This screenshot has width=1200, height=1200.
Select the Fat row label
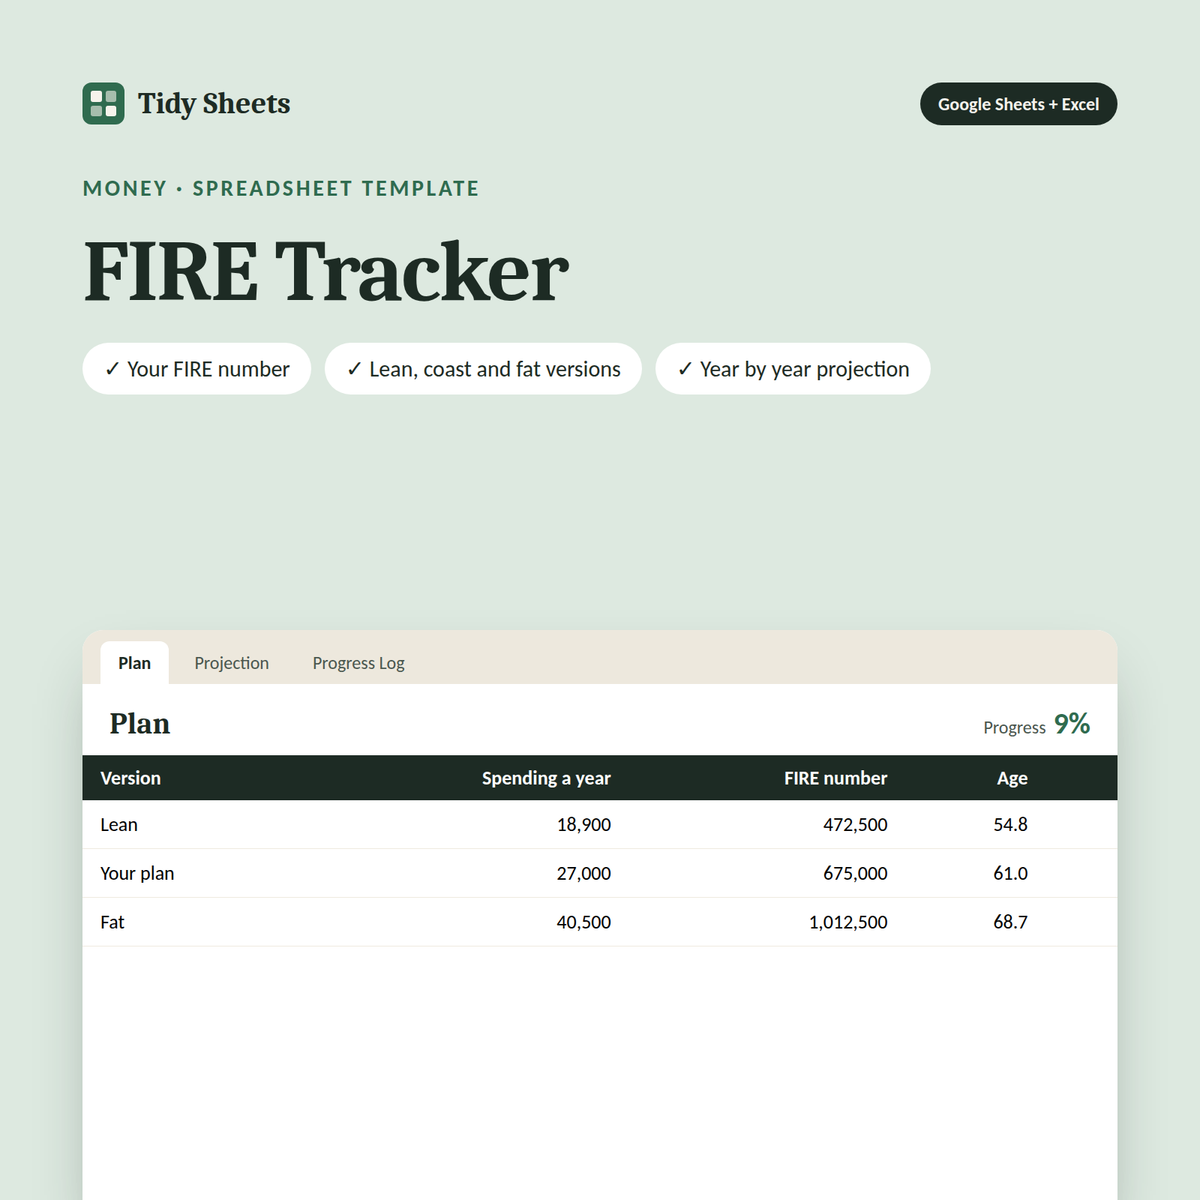pos(112,922)
